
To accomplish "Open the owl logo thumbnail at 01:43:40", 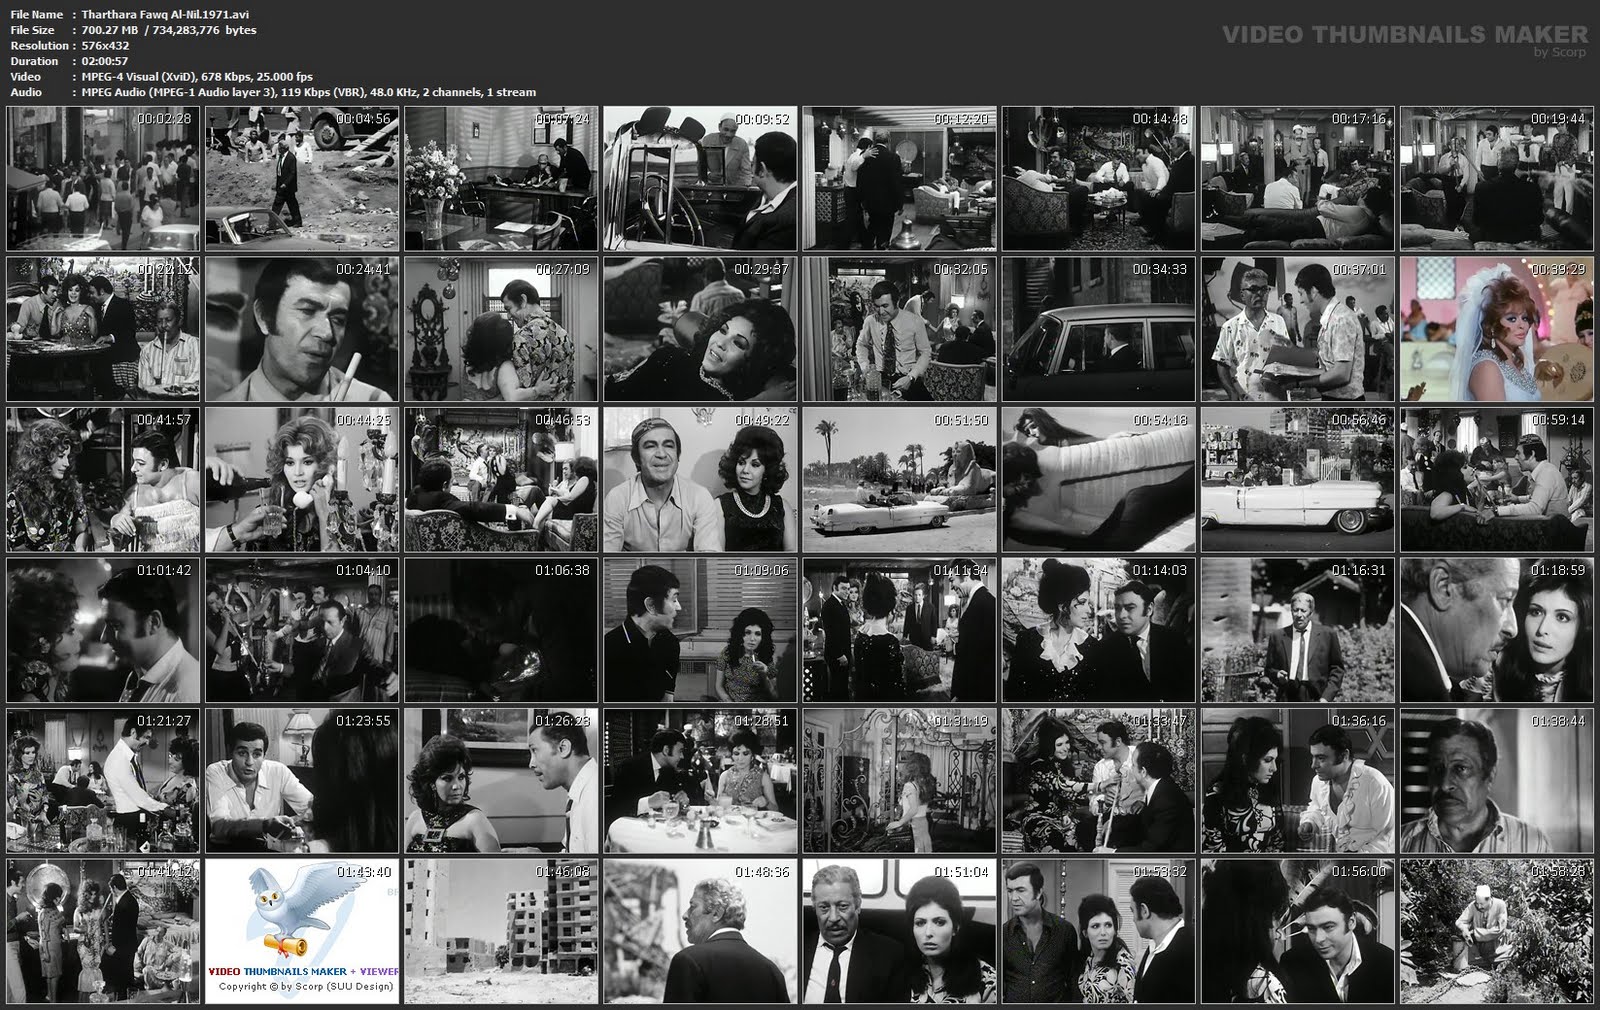I will coord(302,931).
